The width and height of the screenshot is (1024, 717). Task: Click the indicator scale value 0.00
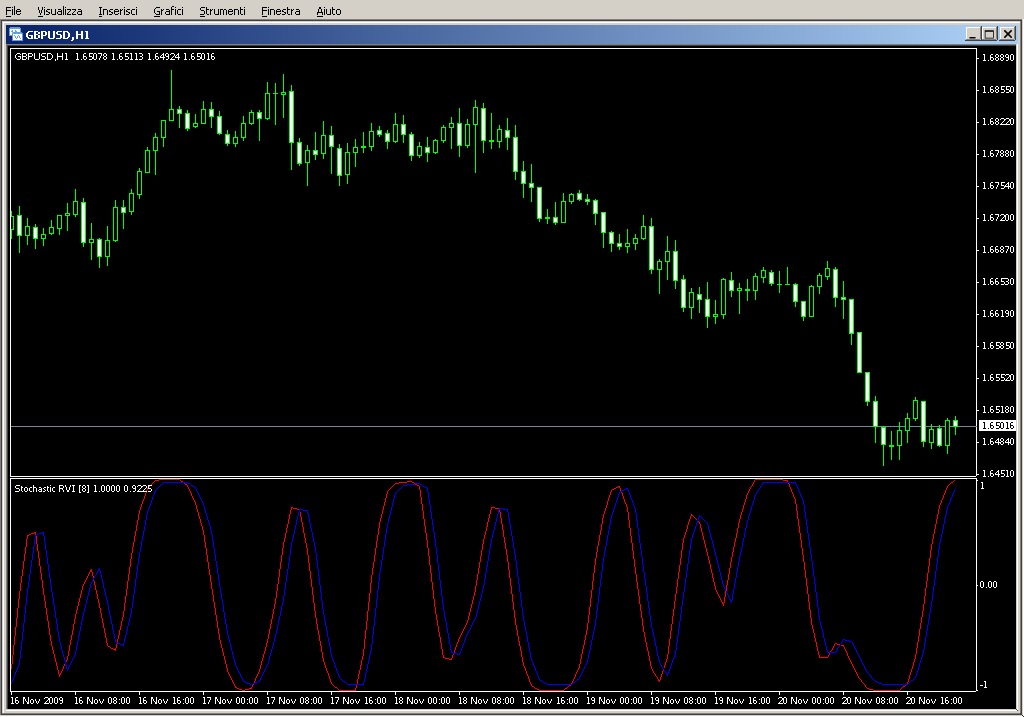pyautogui.click(x=988, y=584)
